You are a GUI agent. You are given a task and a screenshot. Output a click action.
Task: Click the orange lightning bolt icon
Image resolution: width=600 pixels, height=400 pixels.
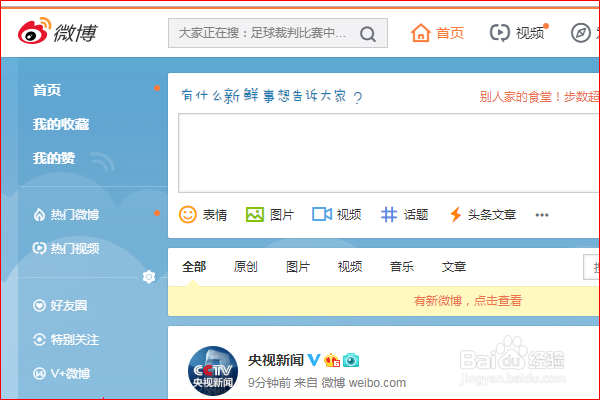[x=455, y=214]
